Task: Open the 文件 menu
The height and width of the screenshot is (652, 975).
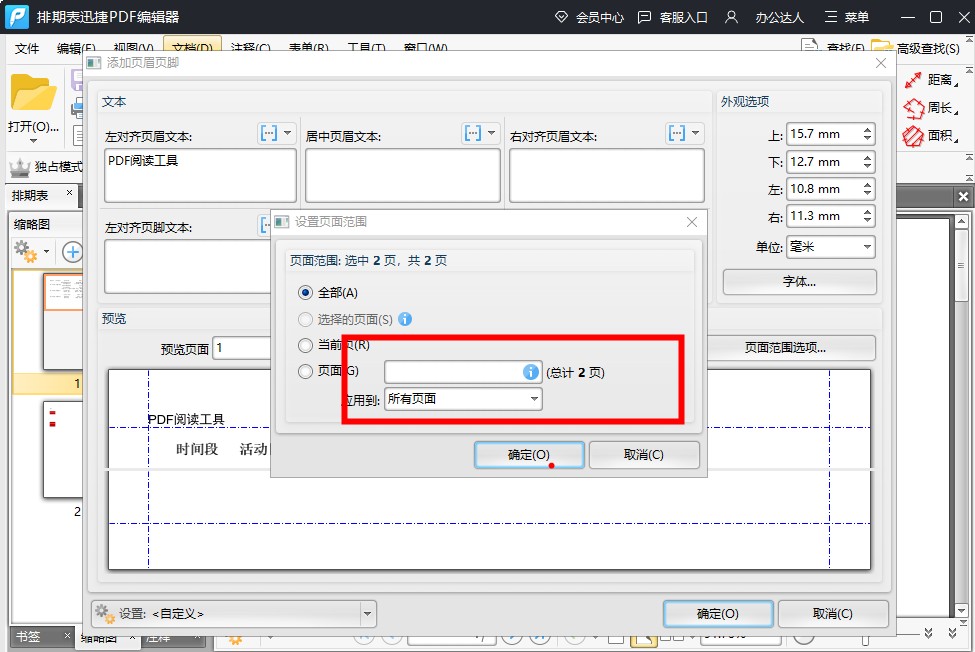Action: 27,48
